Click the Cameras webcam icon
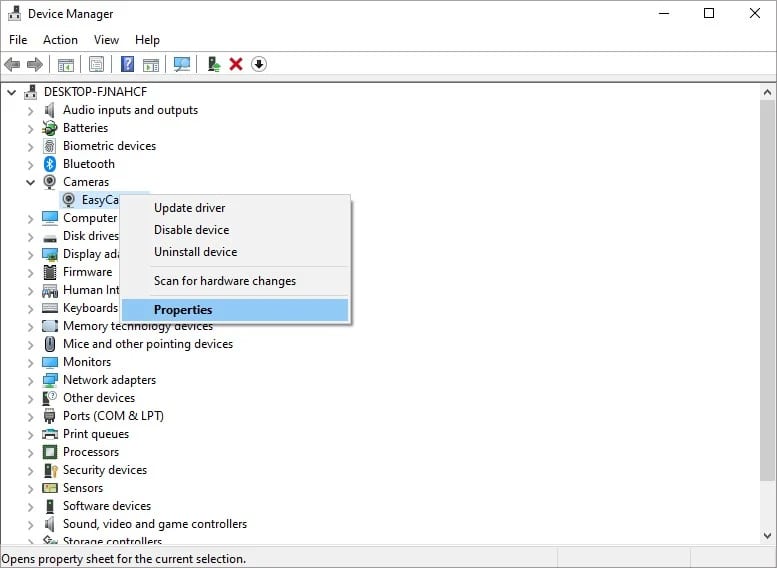Image resolution: width=777 pixels, height=568 pixels. pos(50,182)
